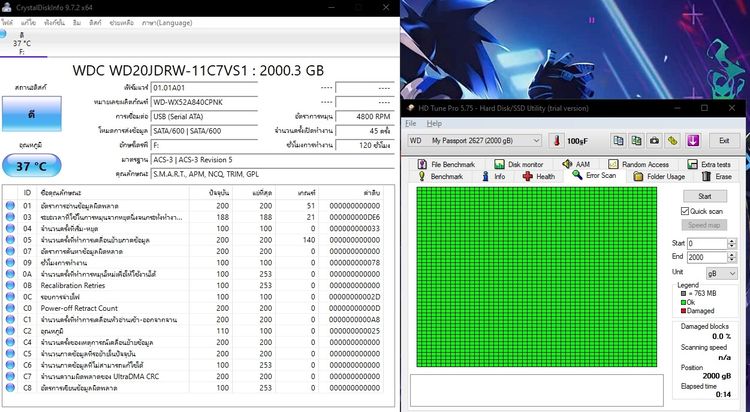Viewport: 750px width, 412px height.
Task: Click the Exit button in HD Tune
Action: click(724, 141)
